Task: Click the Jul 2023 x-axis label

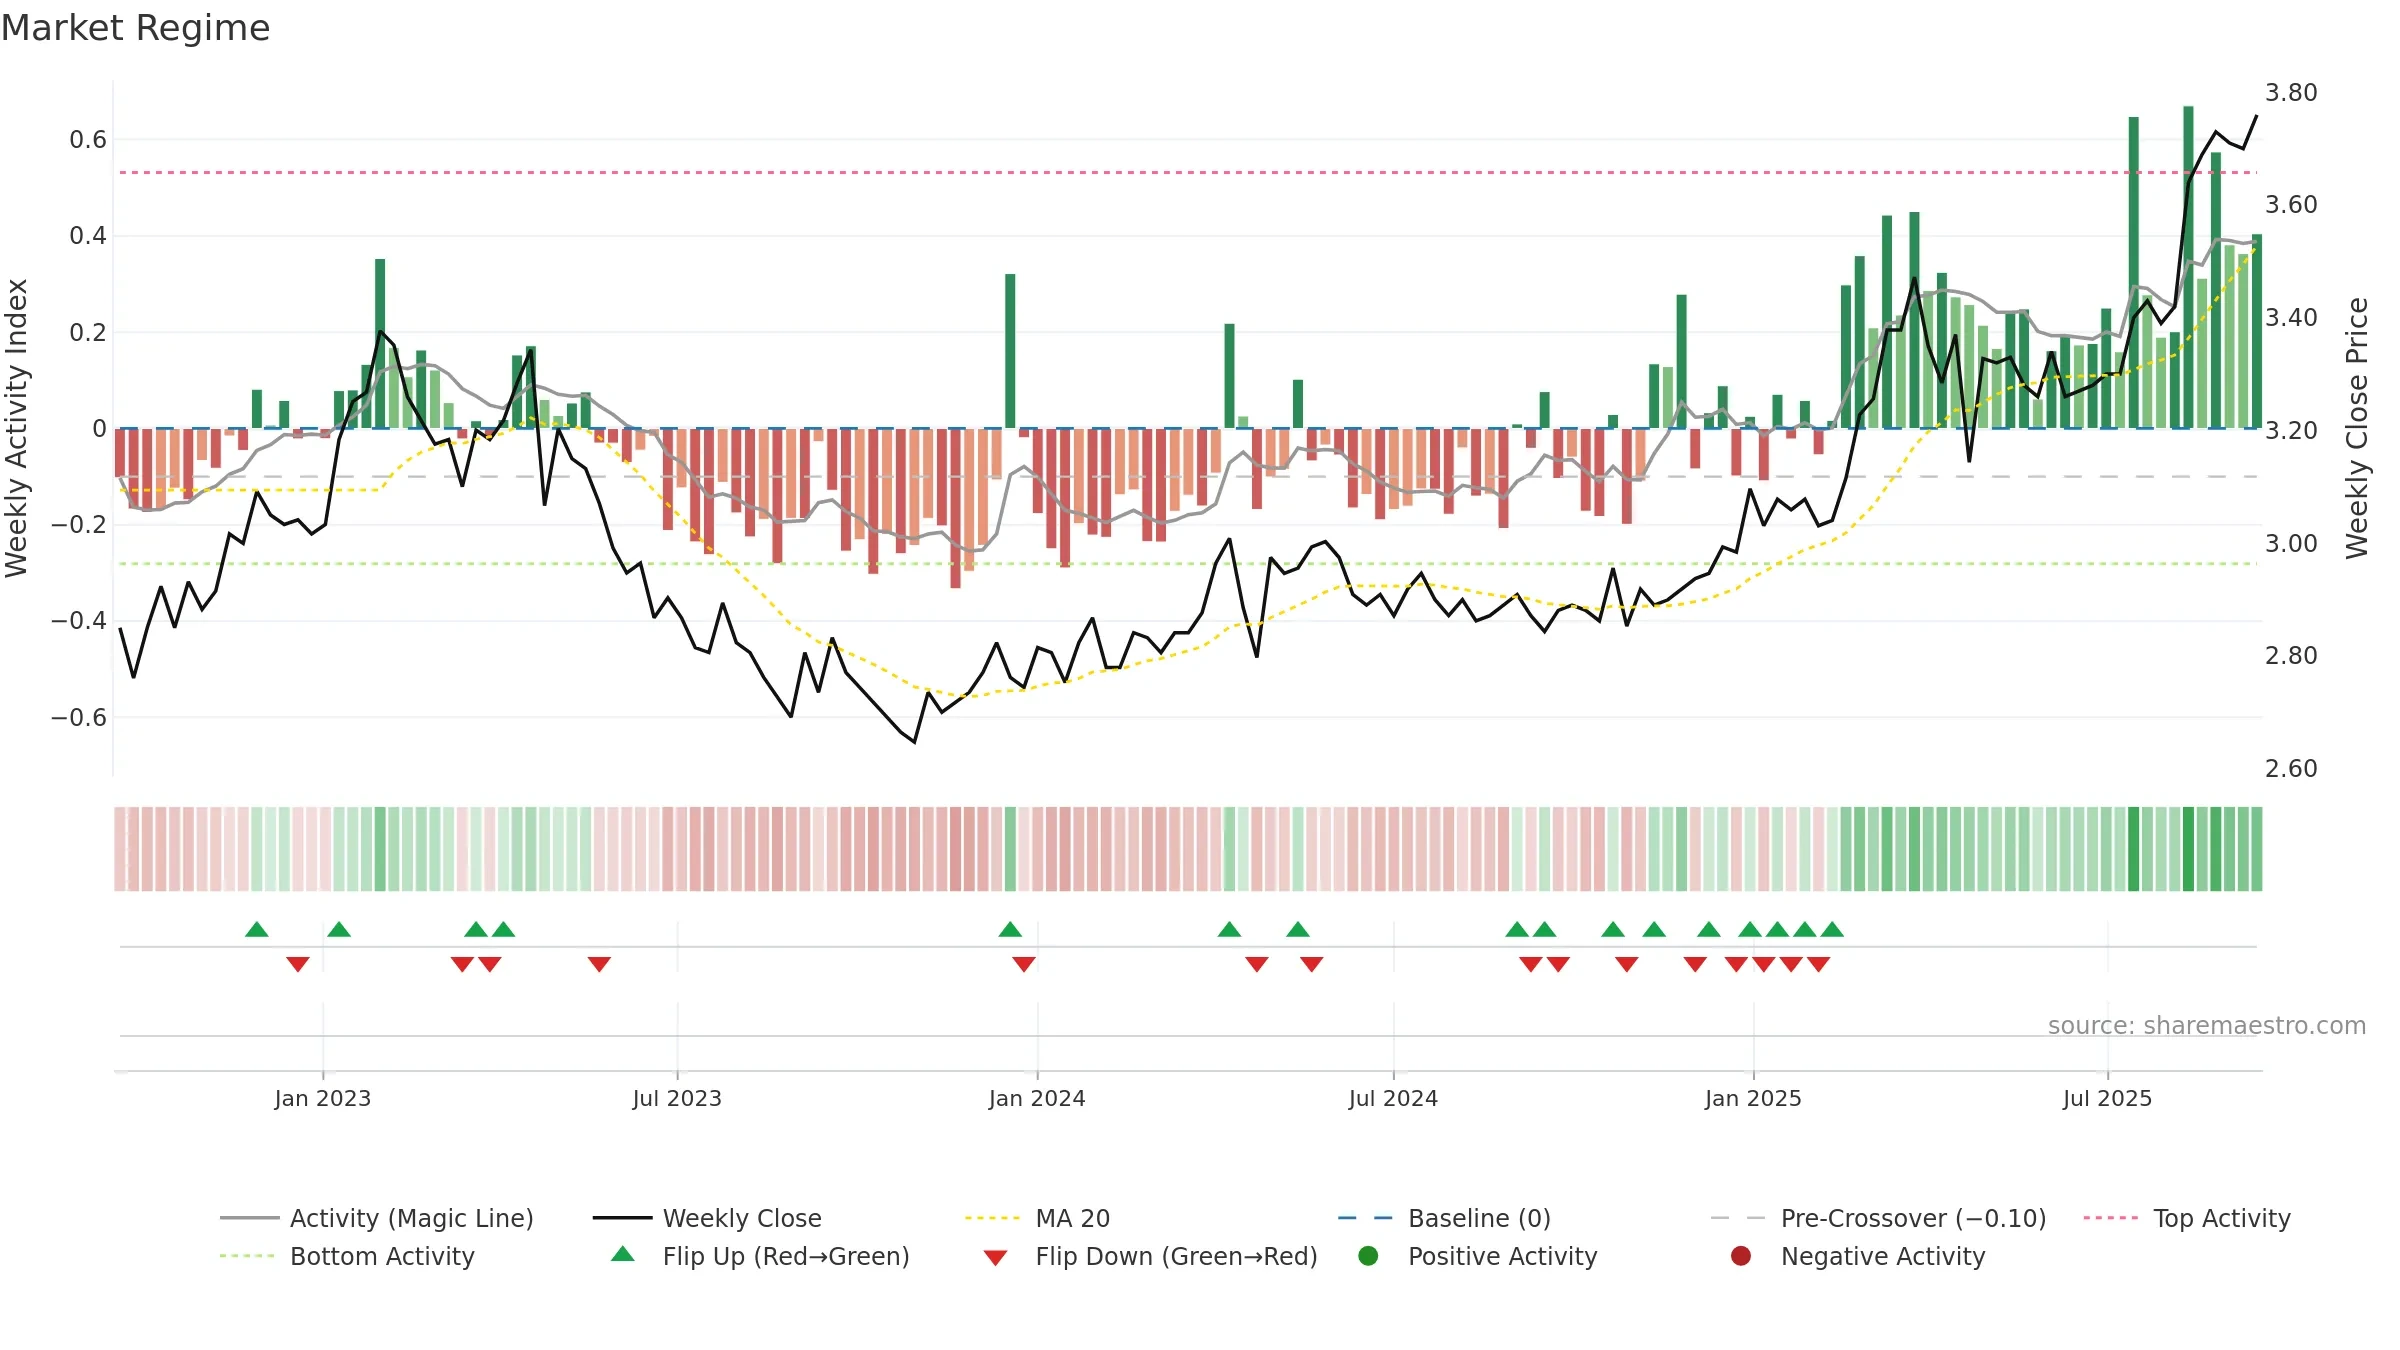Action: [x=677, y=1098]
